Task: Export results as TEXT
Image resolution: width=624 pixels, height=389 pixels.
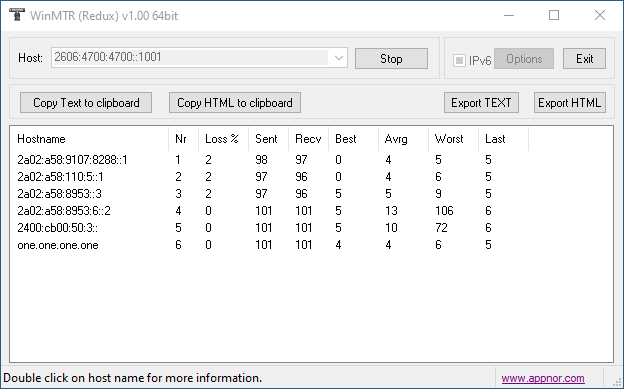Action: (481, 103)
